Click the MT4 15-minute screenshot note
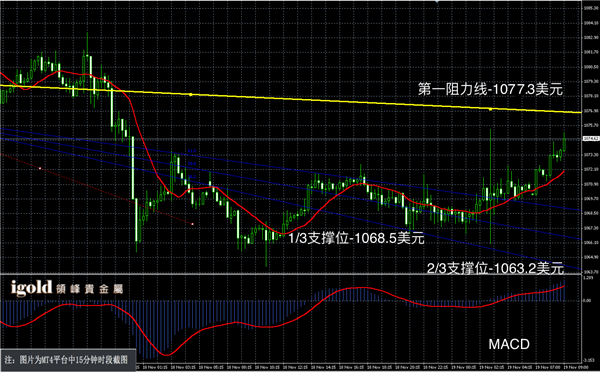 tap(67, 360)
